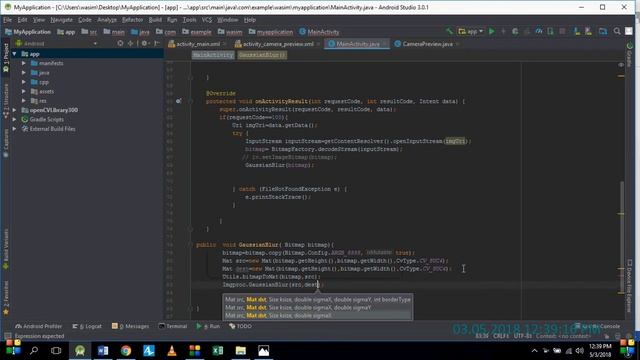Toggle the Project side tool window tab

(x=6, y=58)
